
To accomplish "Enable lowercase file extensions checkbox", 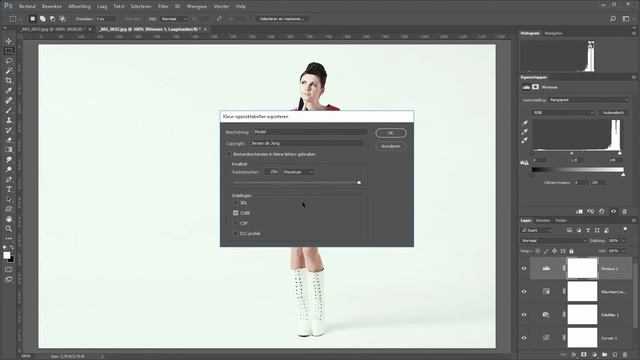I will coord(229,154).
